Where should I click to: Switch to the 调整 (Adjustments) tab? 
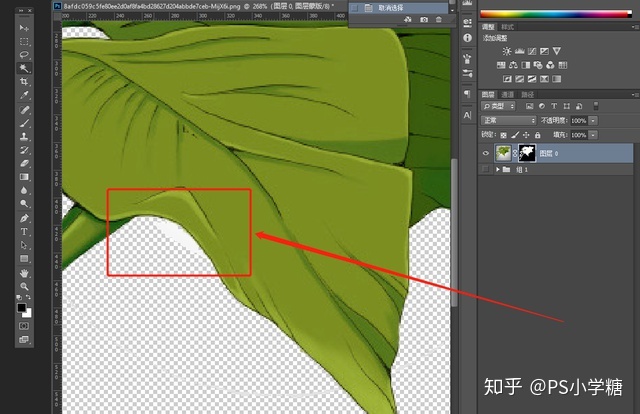[488, 27]
